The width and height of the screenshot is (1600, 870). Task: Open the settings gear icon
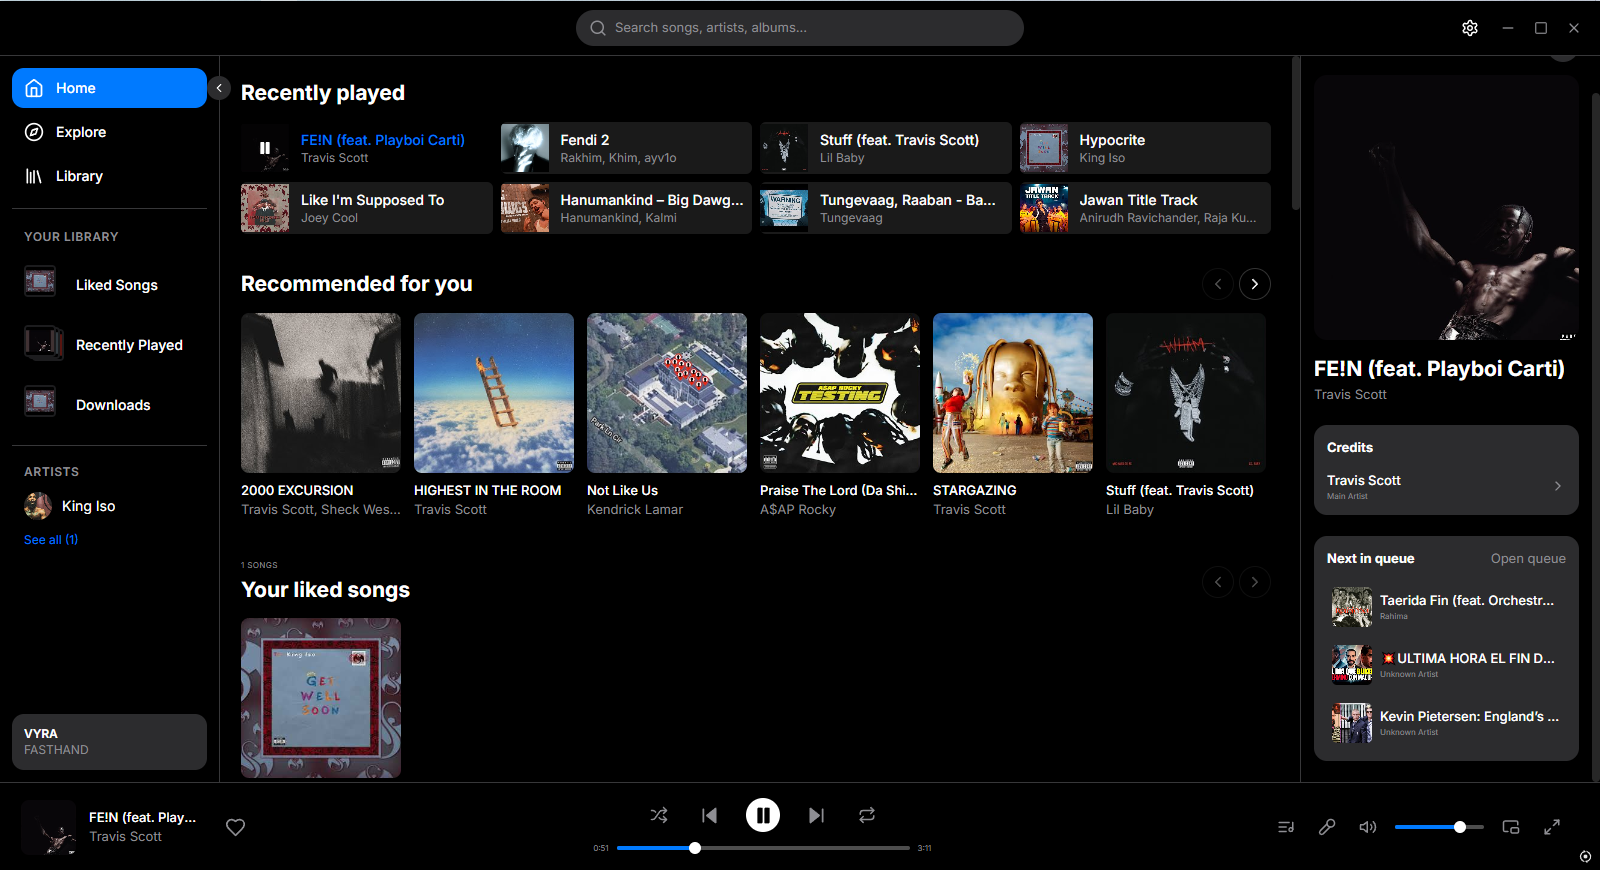[x=1469, y=28]
